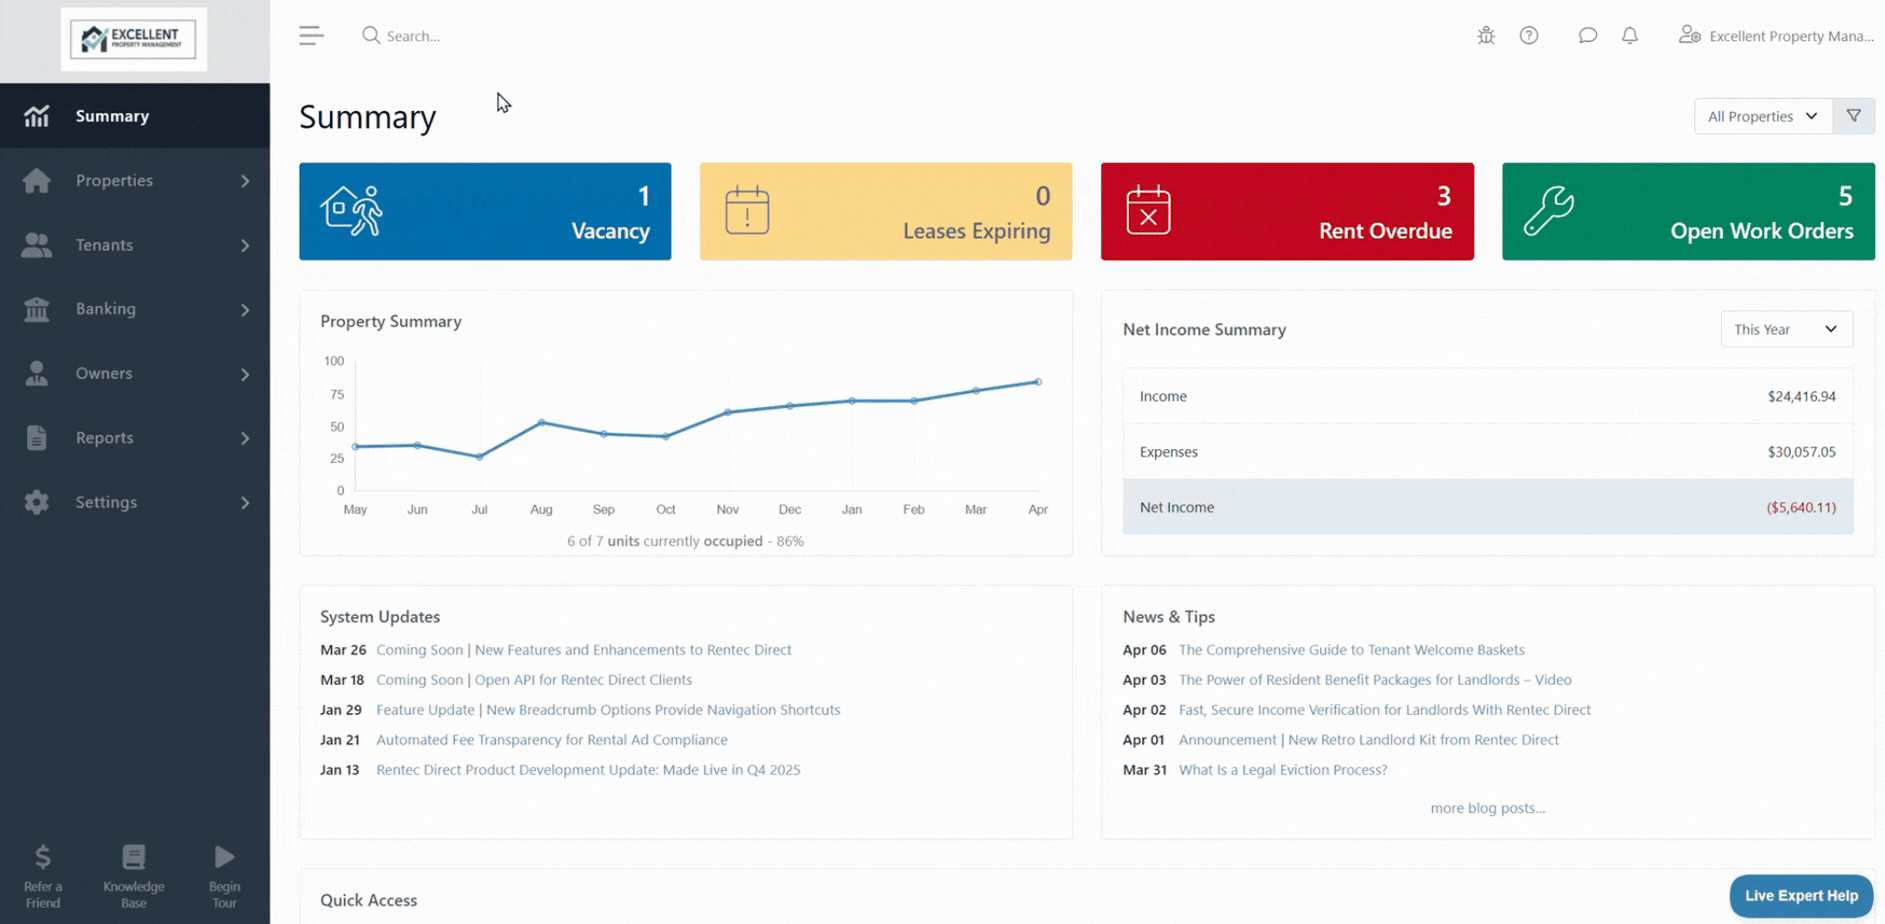Click the bug report icon

click(x=1486, y=36)
